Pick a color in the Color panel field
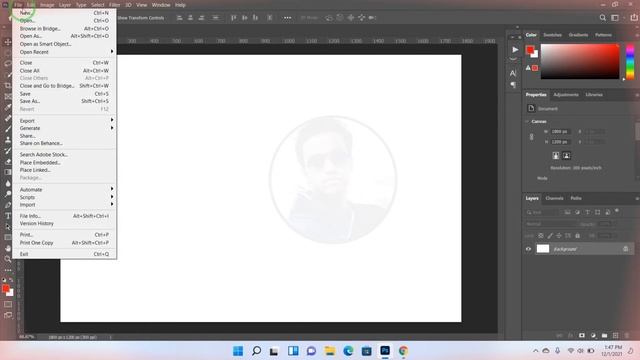640x360 pixels. click(580, 61)
